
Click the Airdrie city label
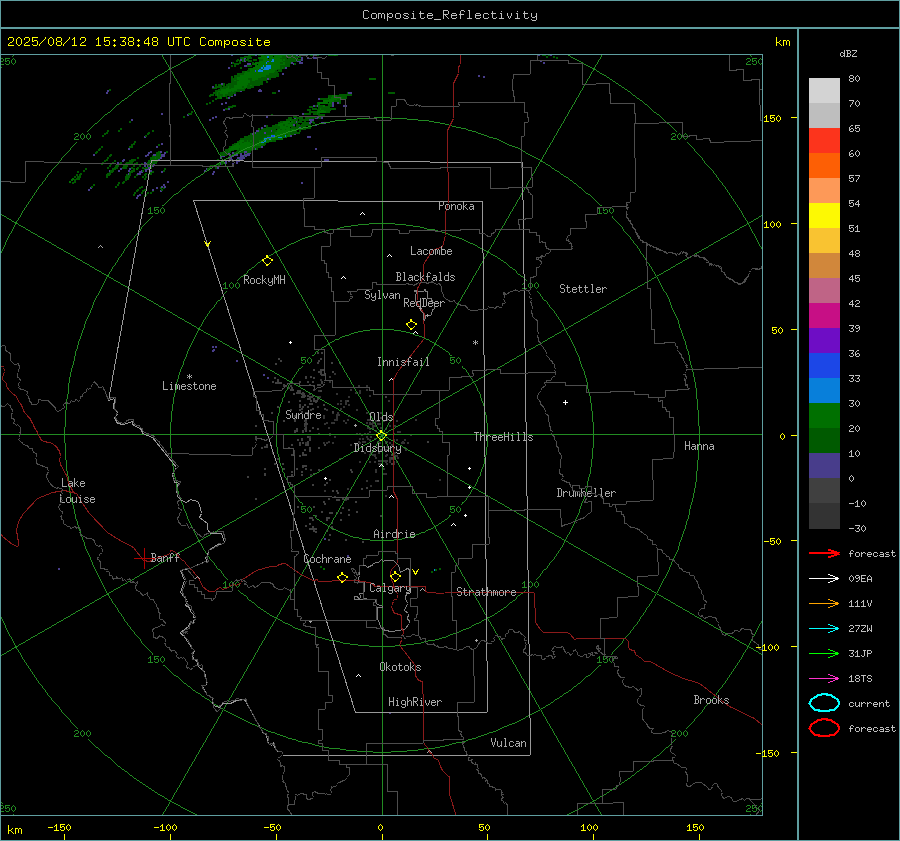(x=394, y=534)
